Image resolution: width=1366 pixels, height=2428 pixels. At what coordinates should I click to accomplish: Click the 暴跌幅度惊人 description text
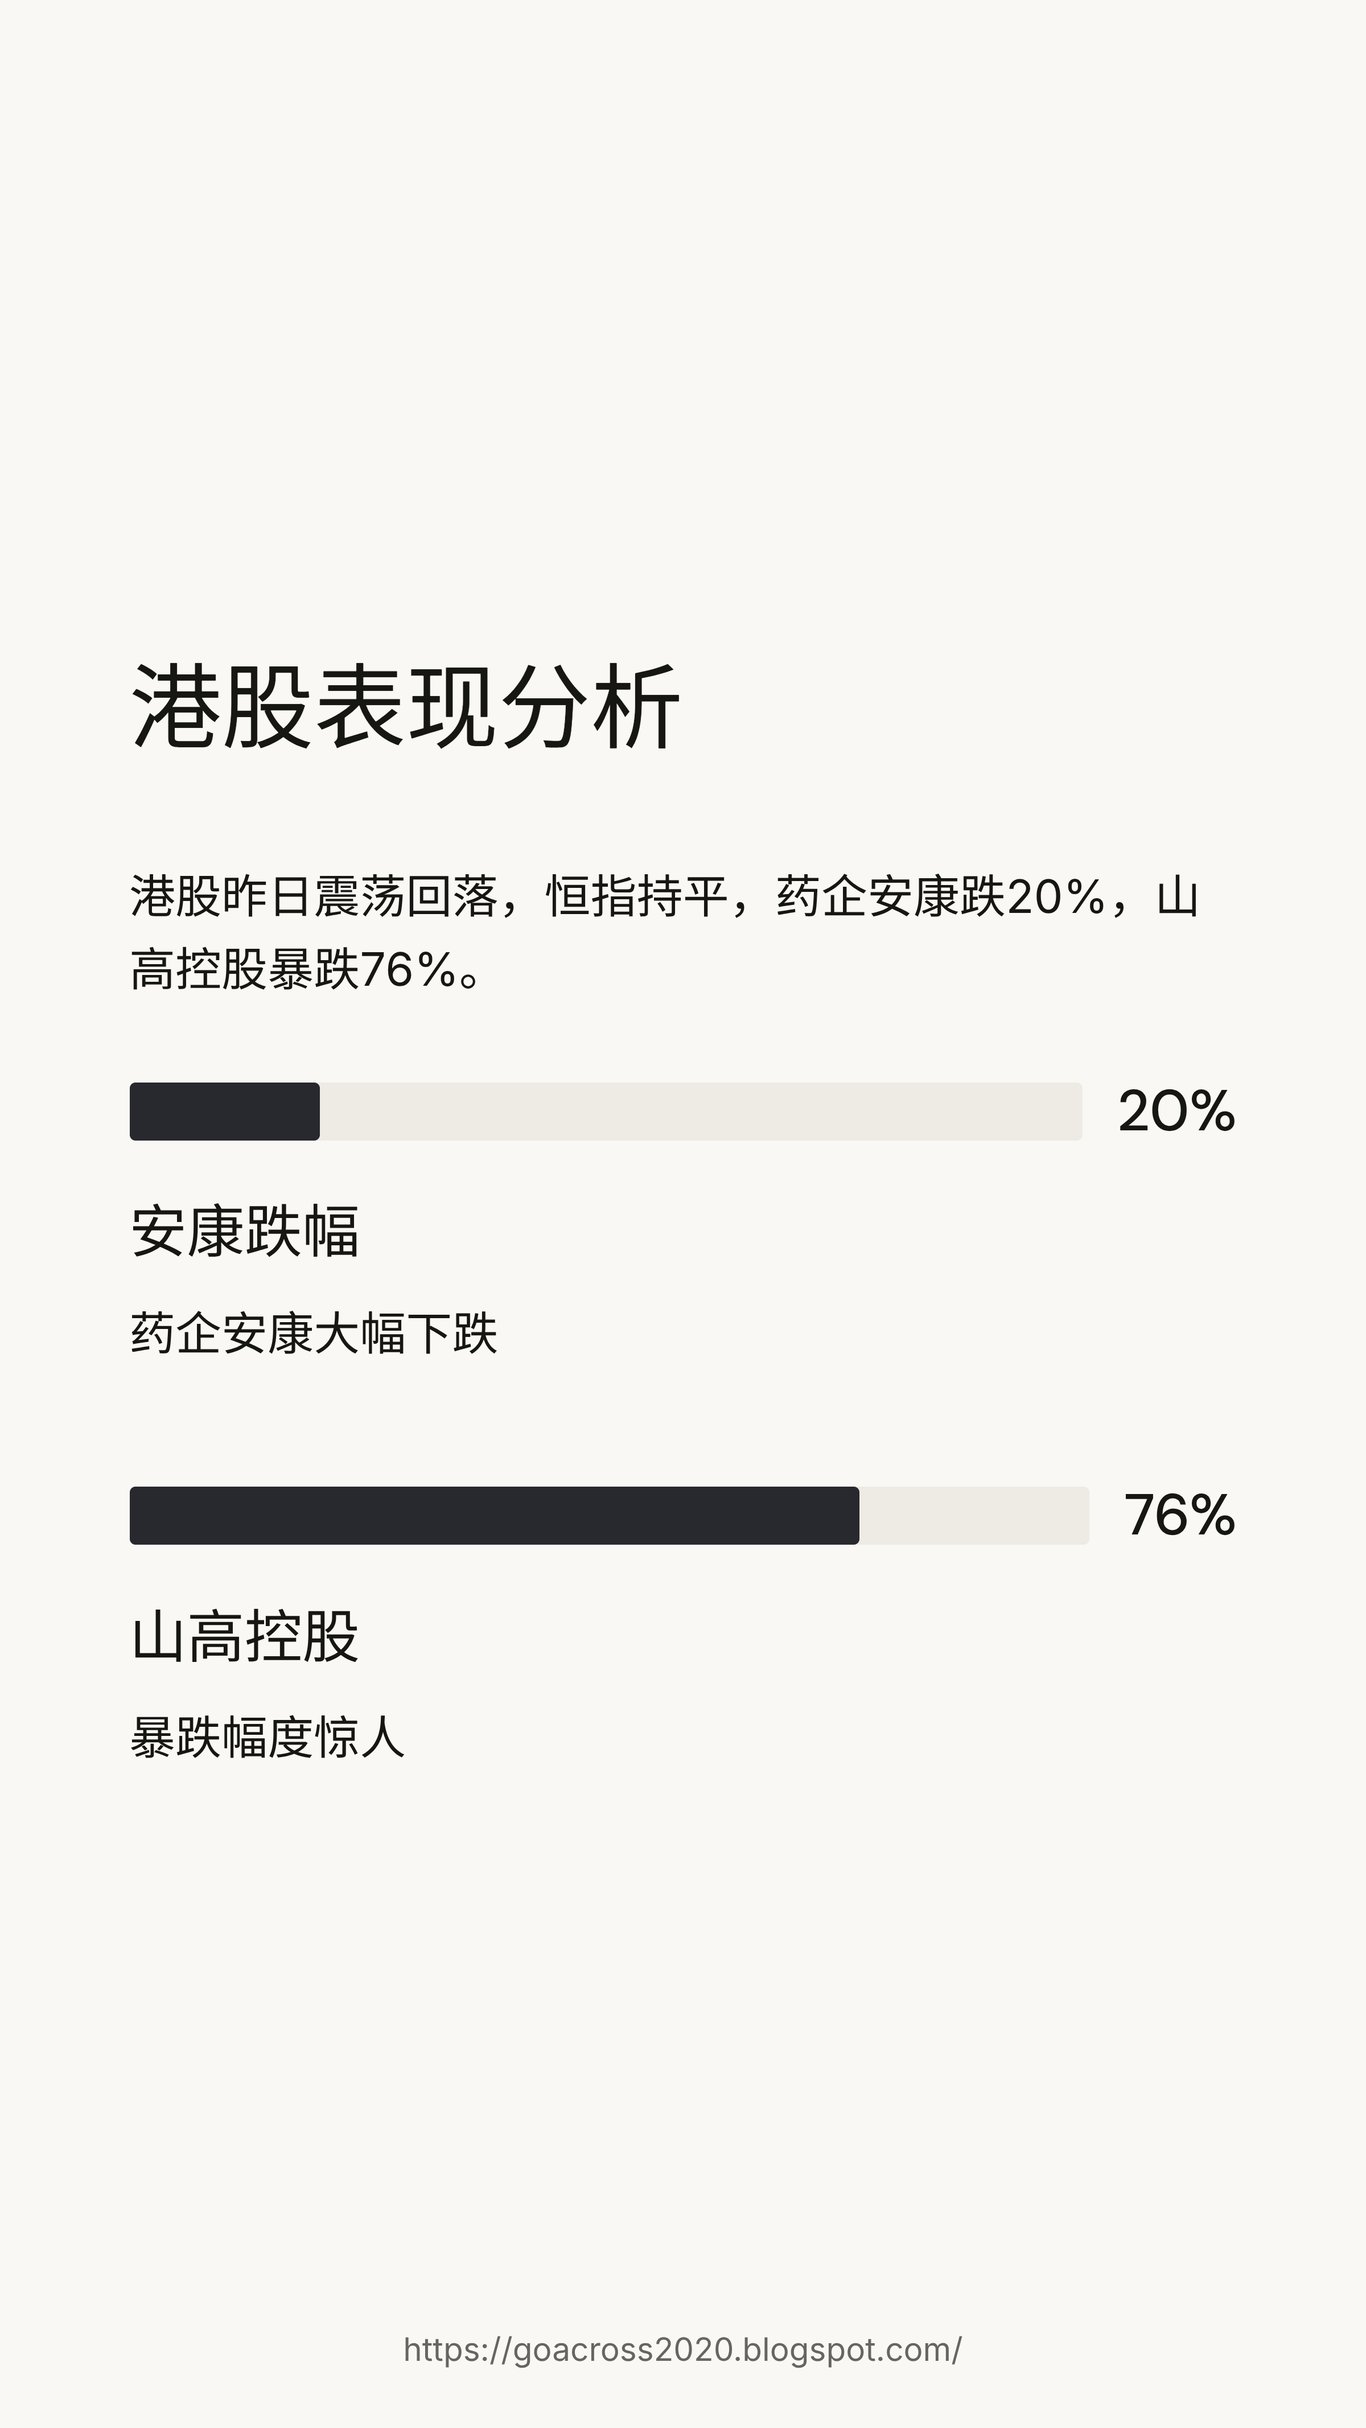click(268, 1738)
